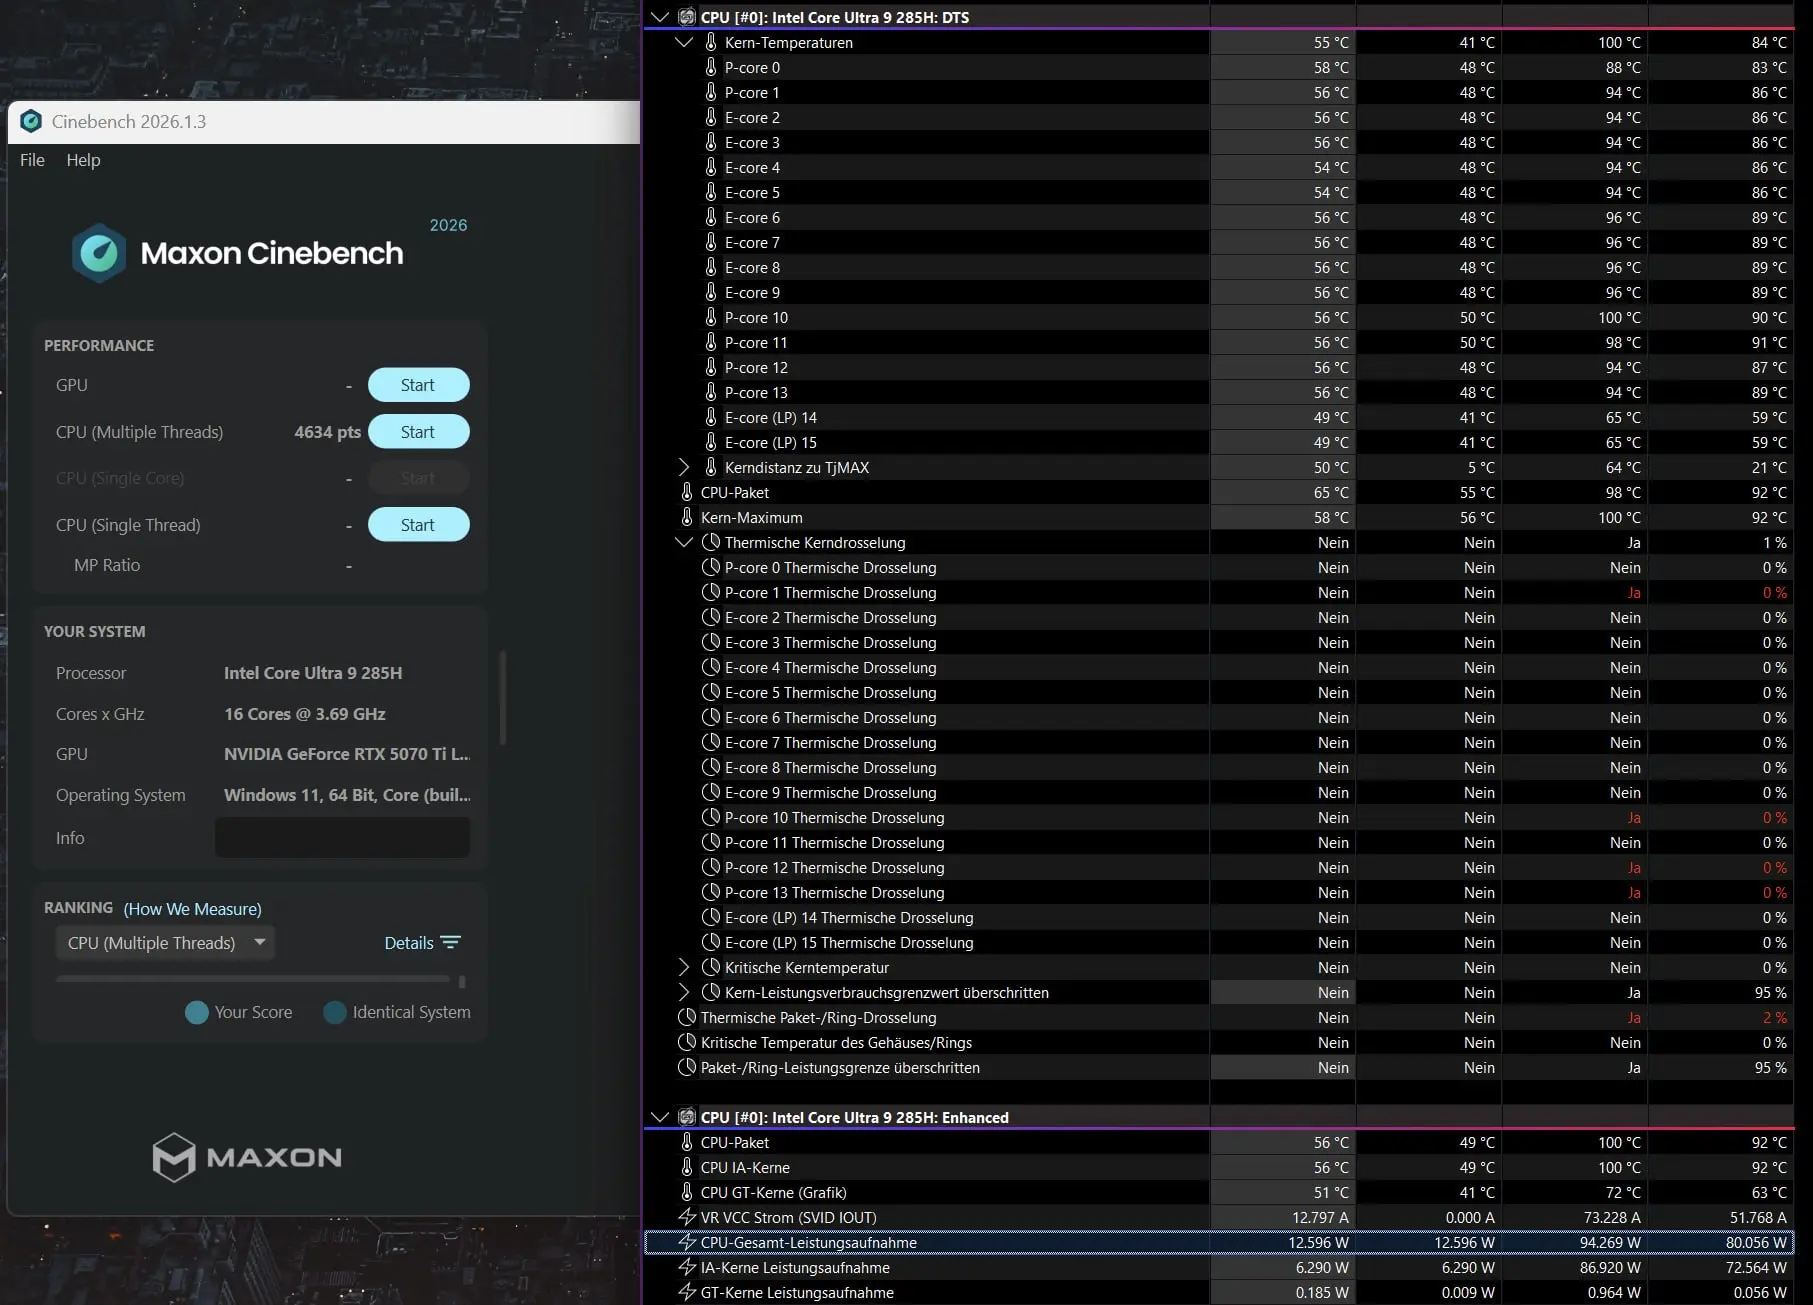Screen dimensions: 1813x1305
Task: Start the CPU Multiple Threads benchmark
Action: [418, 432]
